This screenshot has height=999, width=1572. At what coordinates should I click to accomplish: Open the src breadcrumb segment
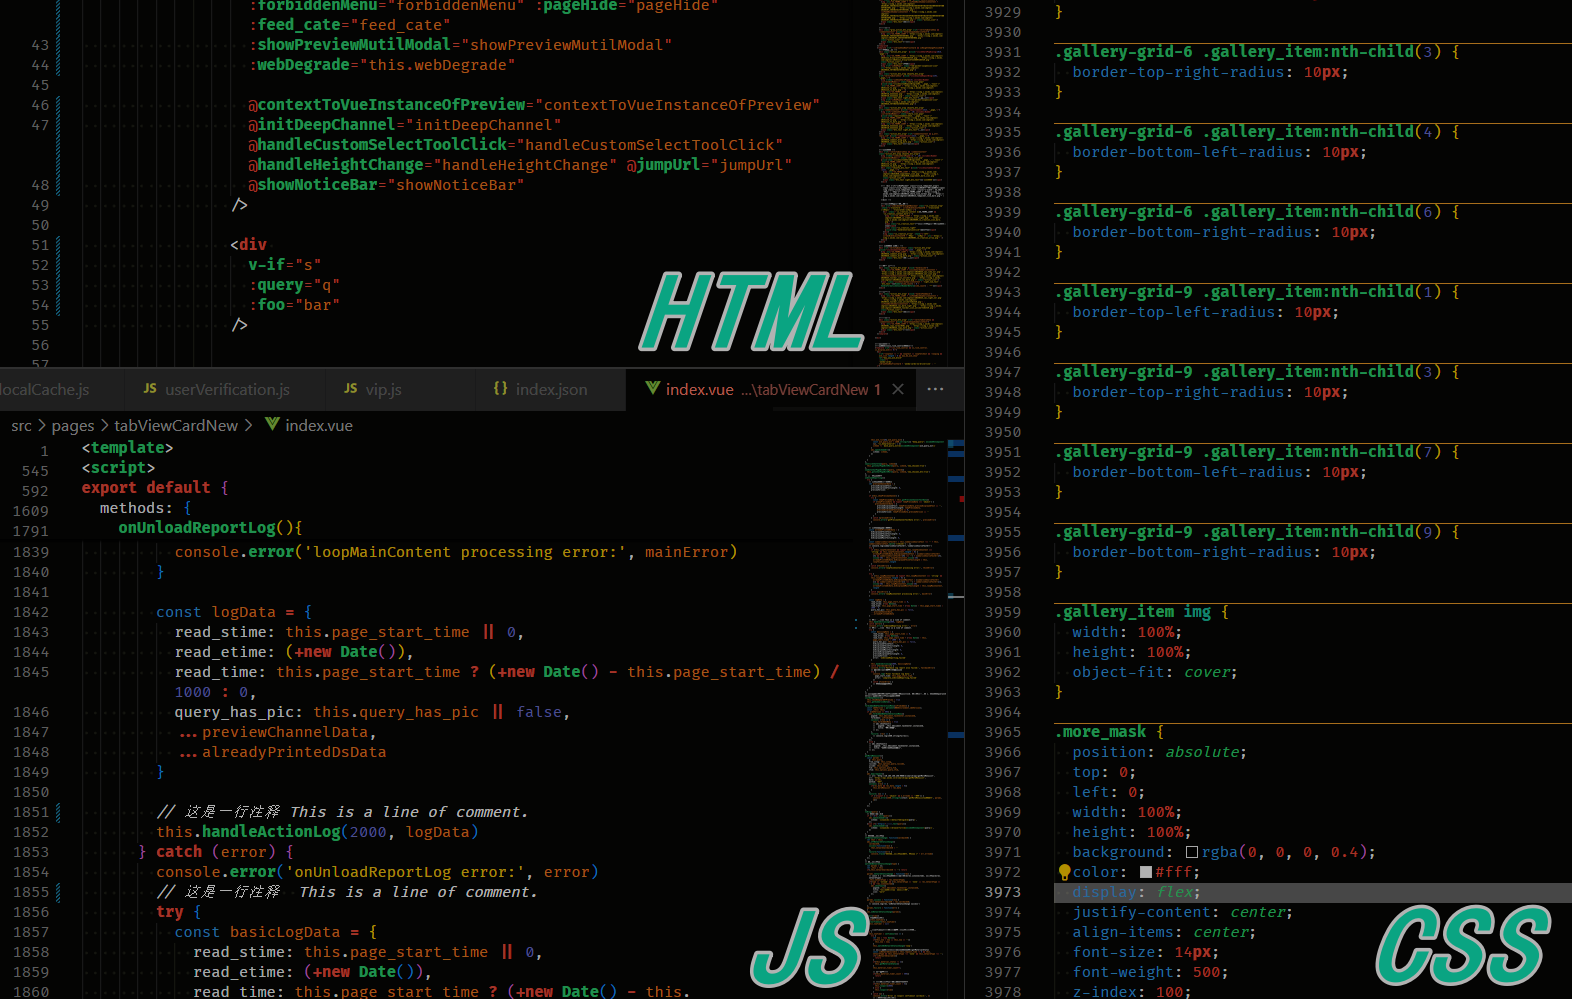point(22,425)
